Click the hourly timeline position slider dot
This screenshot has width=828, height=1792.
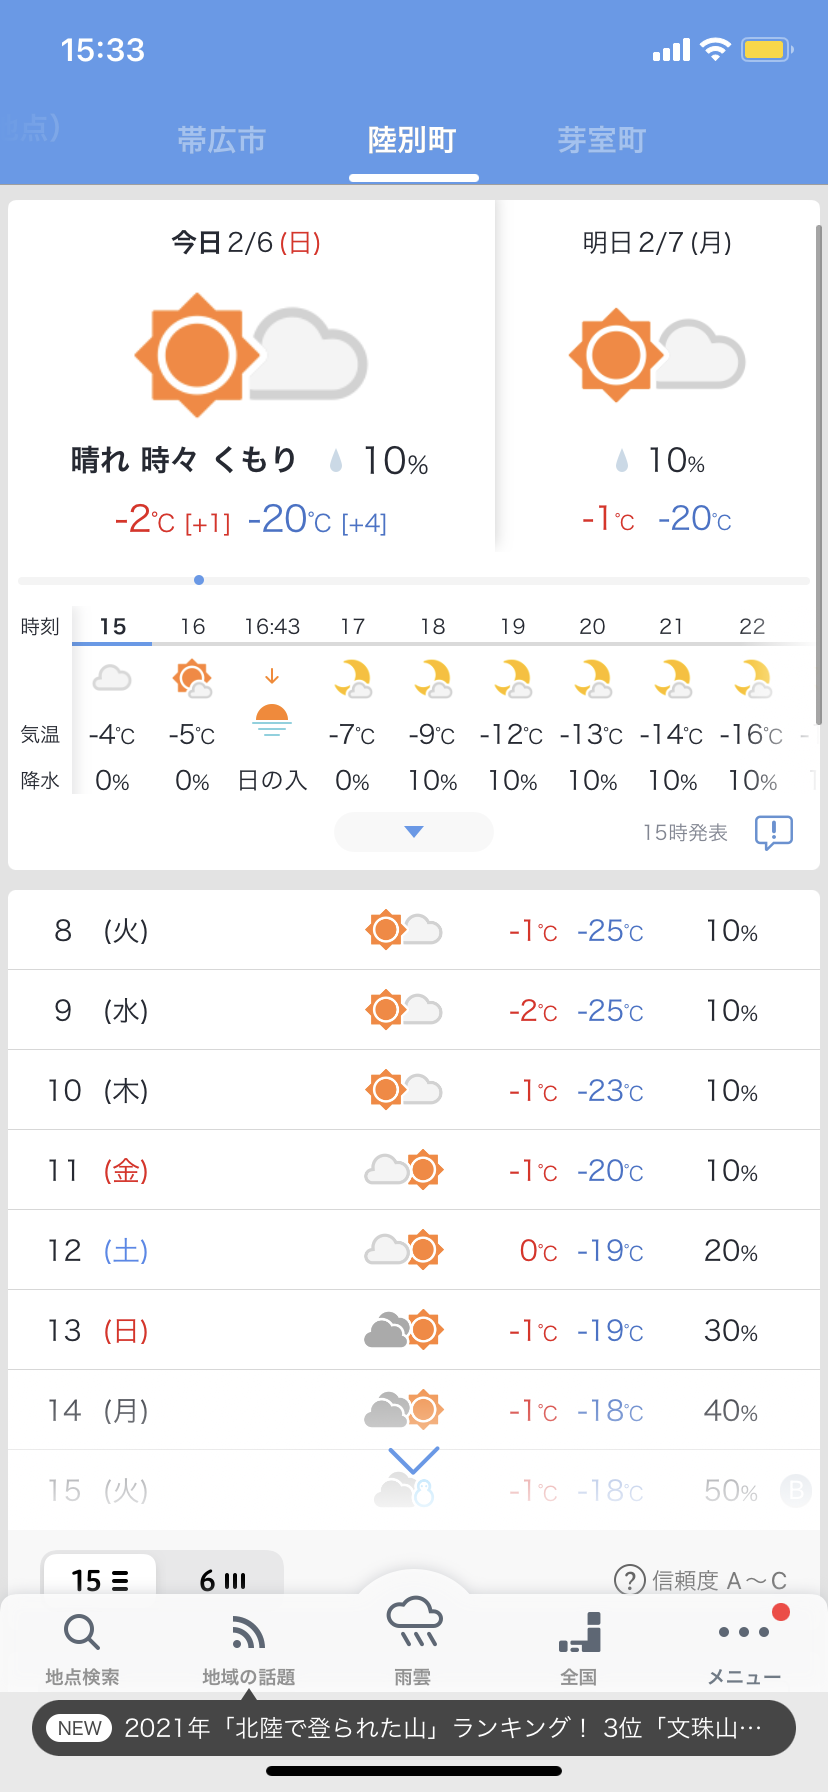199,580
